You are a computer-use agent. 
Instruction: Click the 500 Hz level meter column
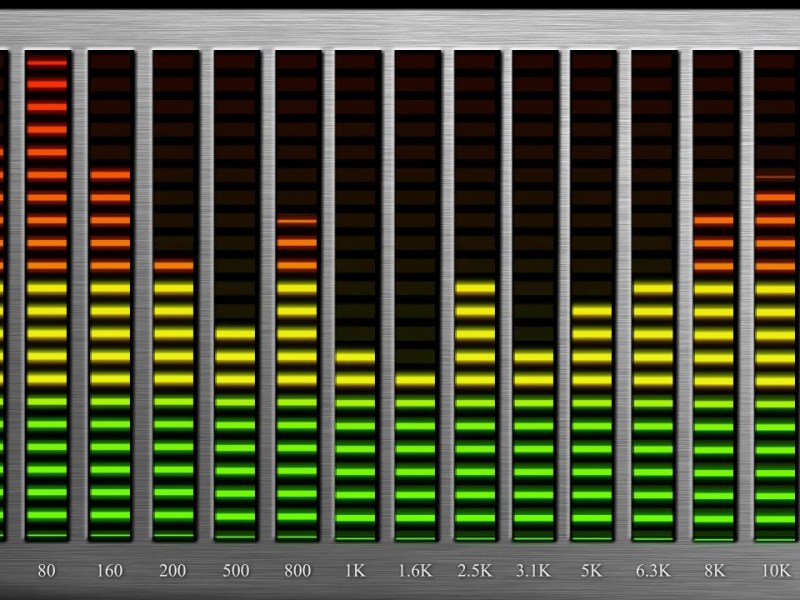point(236,295)
